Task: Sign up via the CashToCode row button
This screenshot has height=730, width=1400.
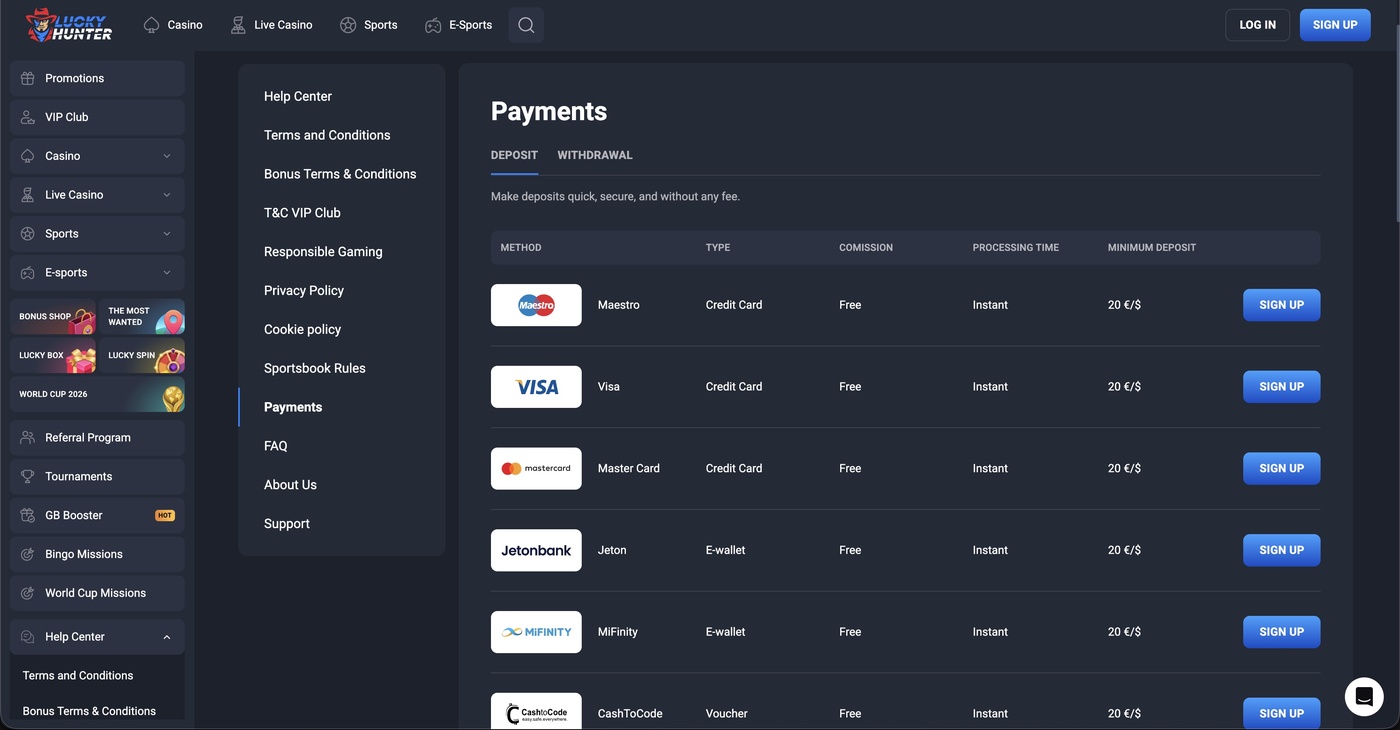Action: pos(1281,713)
